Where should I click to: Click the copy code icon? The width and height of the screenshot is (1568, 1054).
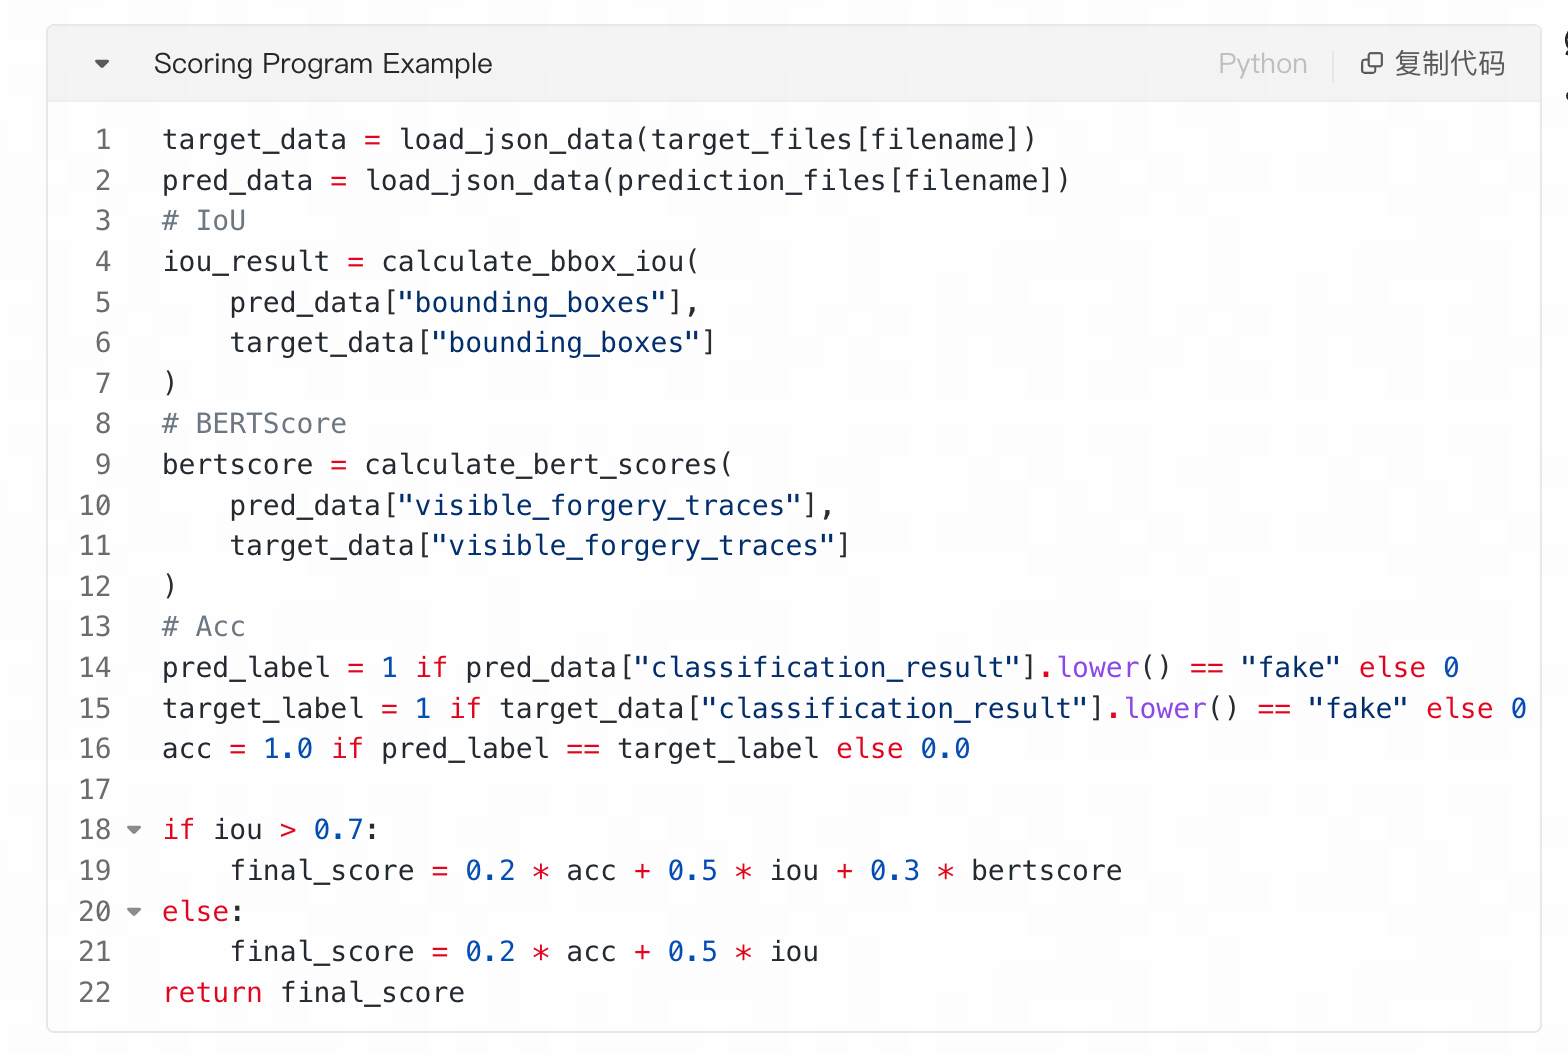[x=1371, y=64]
